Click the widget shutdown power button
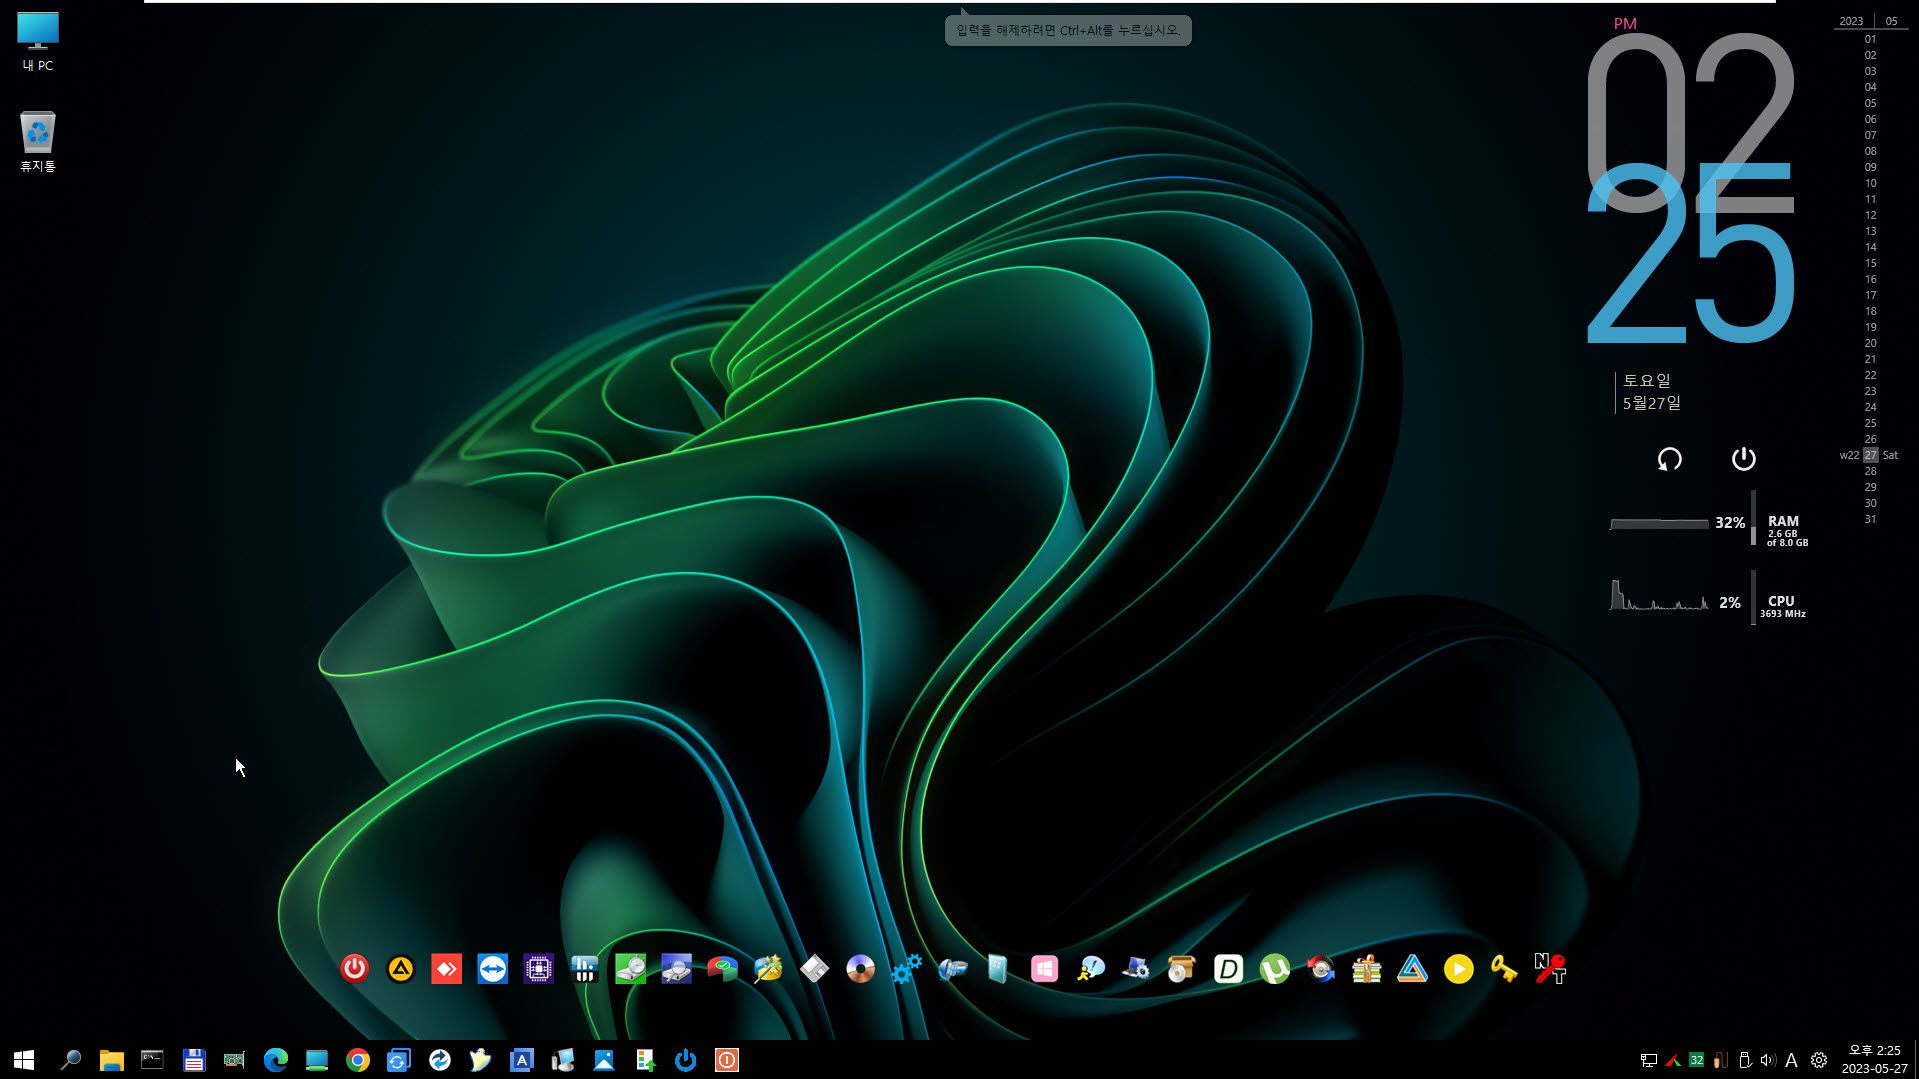The height and width of the screenshot is (1079, 1919). (x=1743, y=458)
